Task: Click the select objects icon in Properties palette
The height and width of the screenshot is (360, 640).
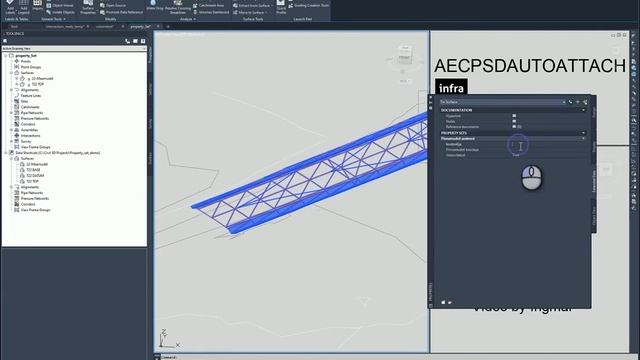Action: point(578,102)
